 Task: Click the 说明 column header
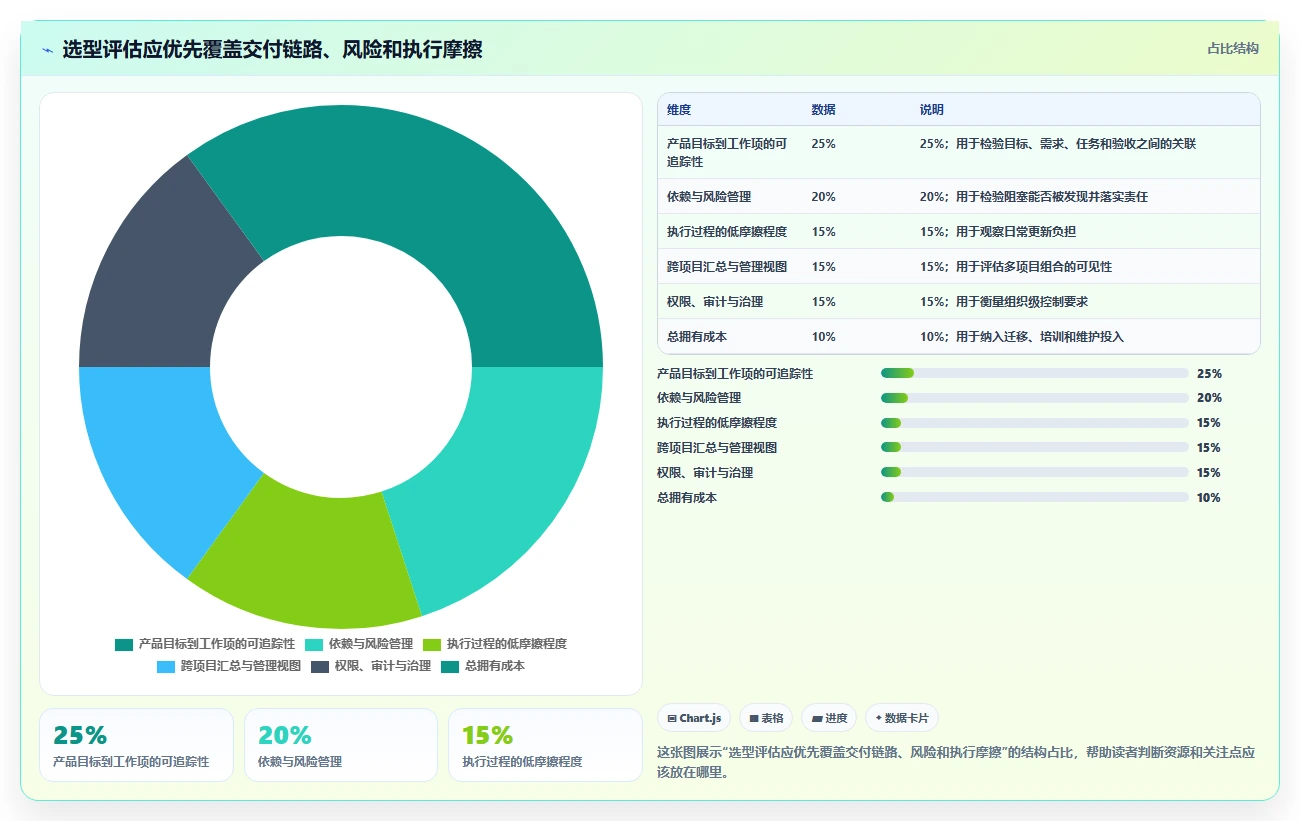[x=932, y=110]
